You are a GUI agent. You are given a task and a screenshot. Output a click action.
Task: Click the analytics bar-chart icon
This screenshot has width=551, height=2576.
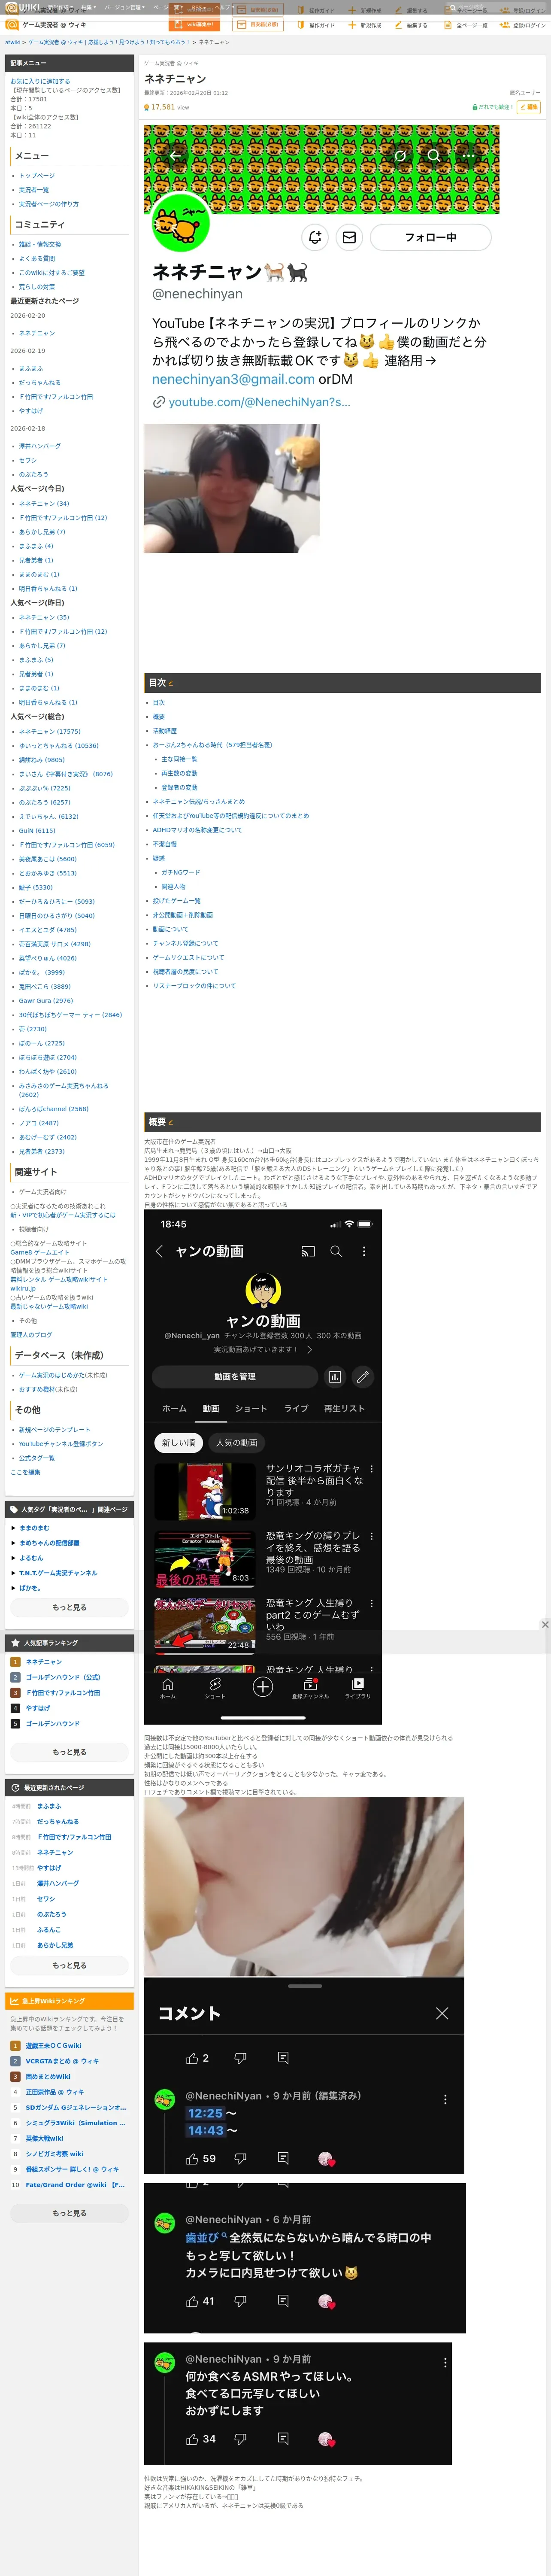335,1376
